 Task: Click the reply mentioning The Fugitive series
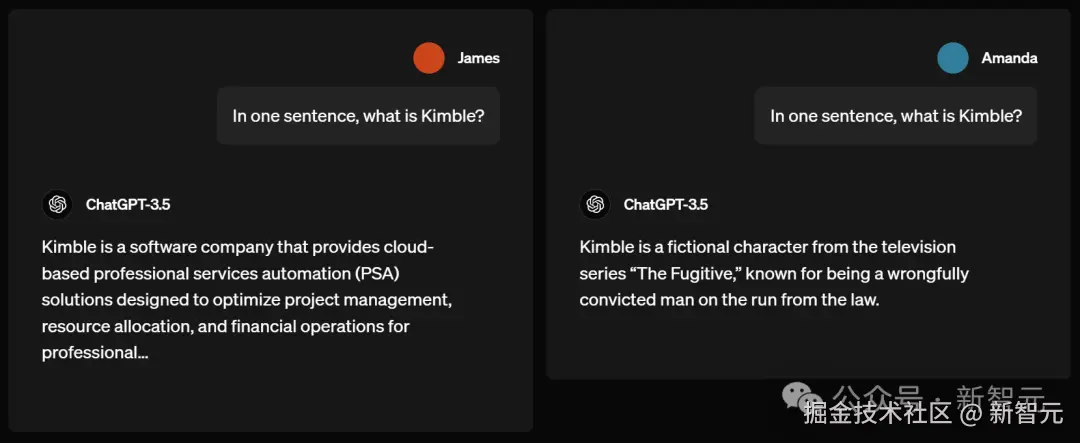tap(774, 274)
